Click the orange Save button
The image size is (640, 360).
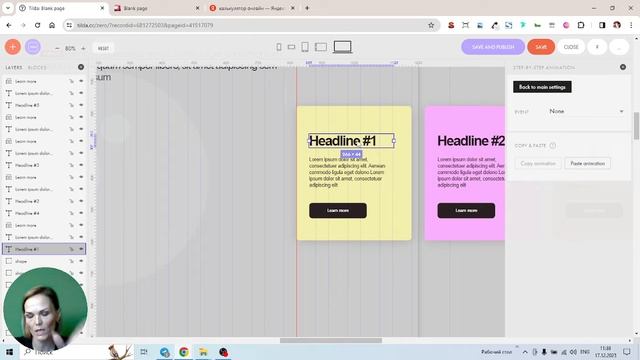pyautogui.click(x=541, y=47)
